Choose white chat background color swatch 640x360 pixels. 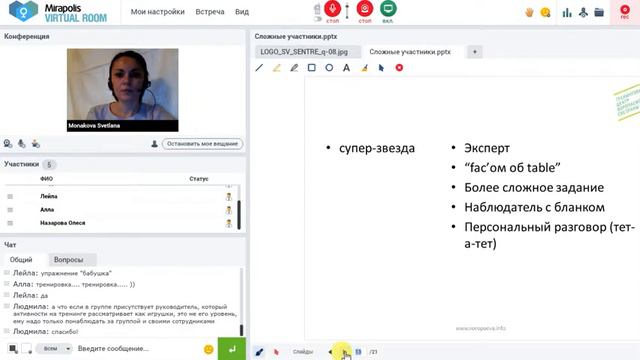pyautogui.click(x=27, y=349)
